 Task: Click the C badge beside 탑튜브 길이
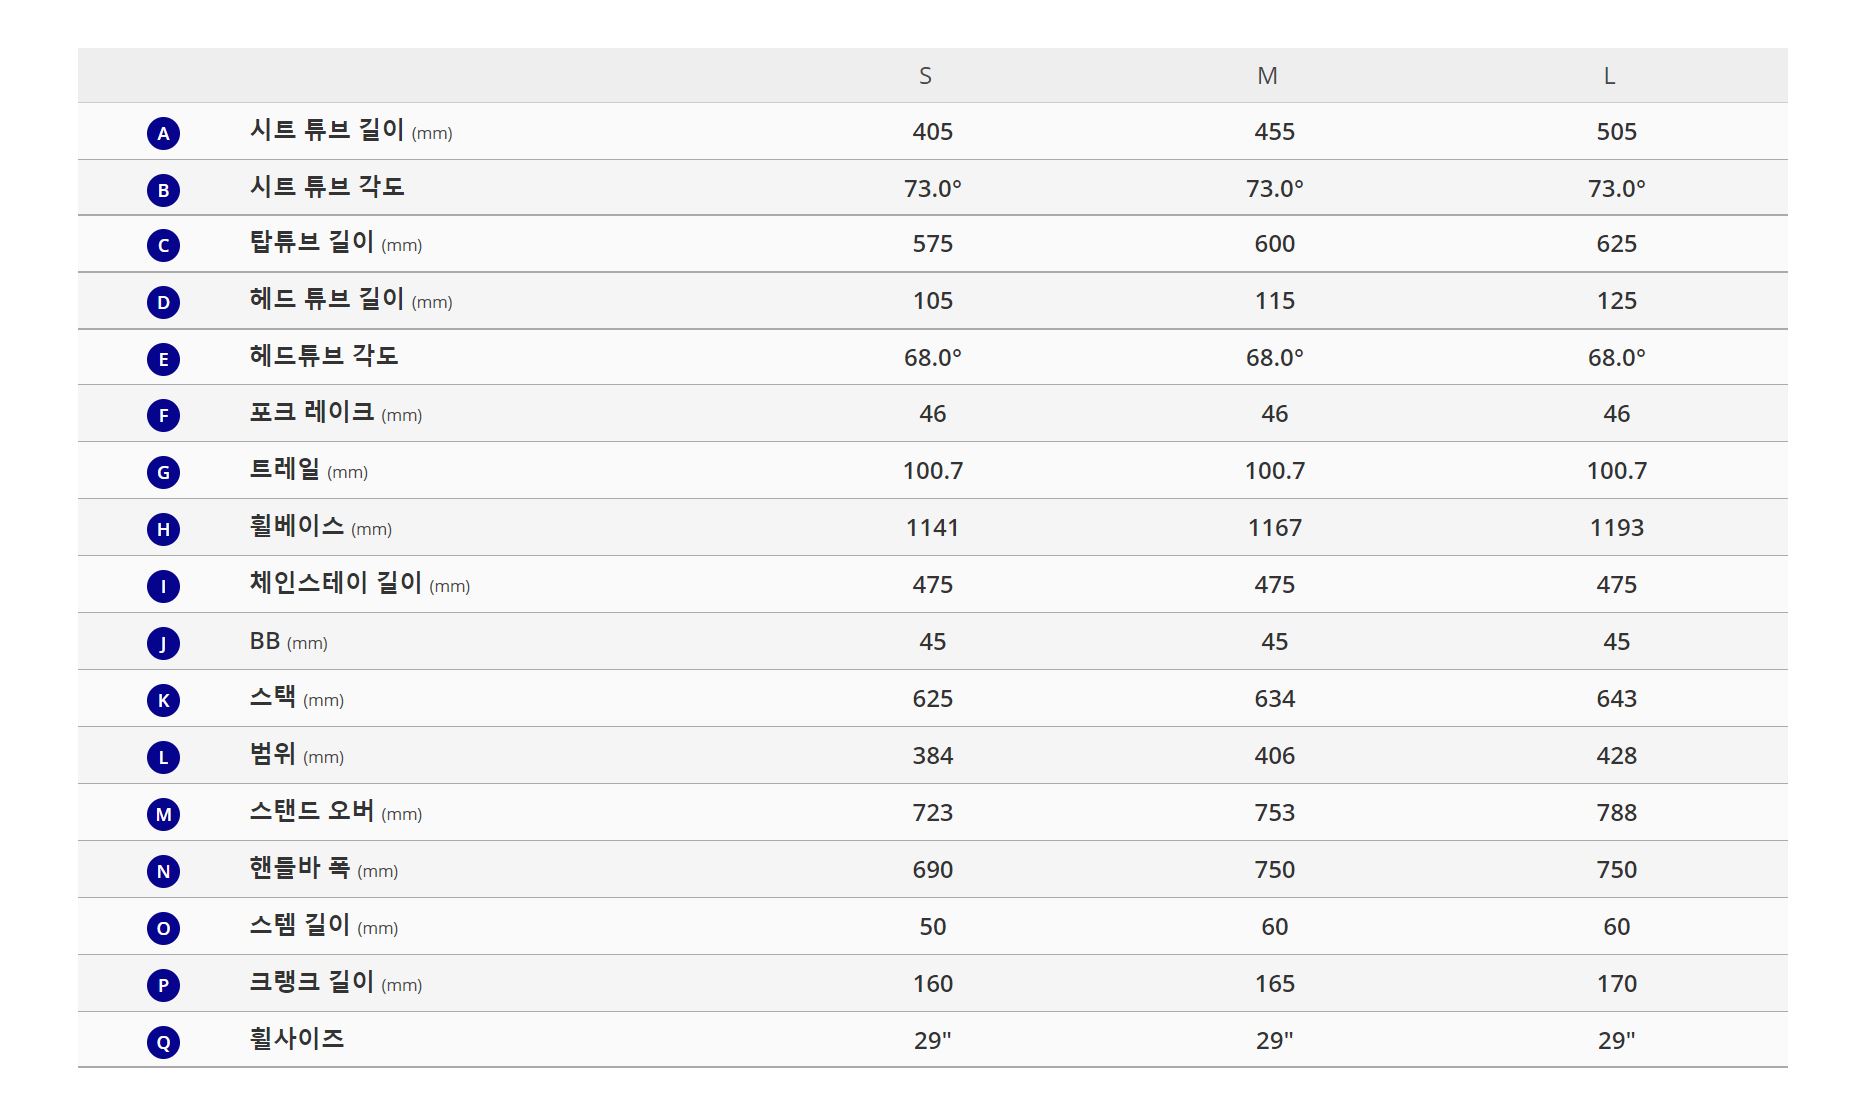(x=163, y=245)
